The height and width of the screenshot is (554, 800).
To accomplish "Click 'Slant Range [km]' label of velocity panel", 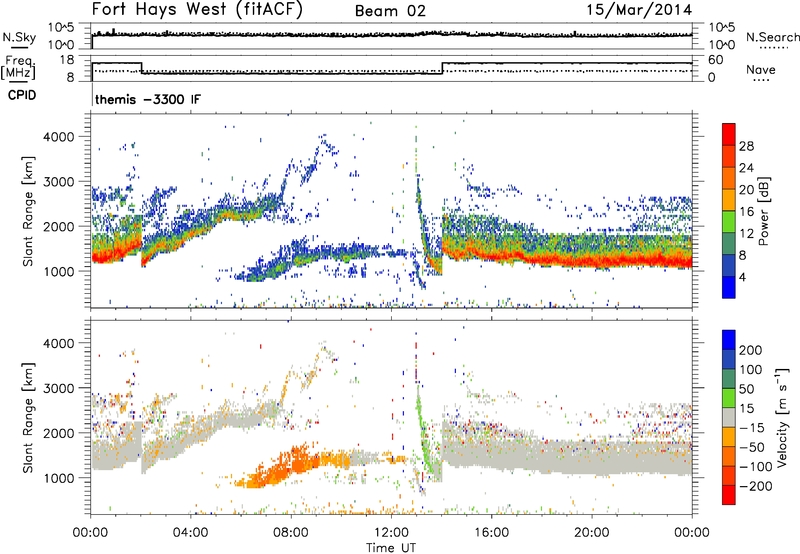I will pyautogui.click(x=28, y=417).
